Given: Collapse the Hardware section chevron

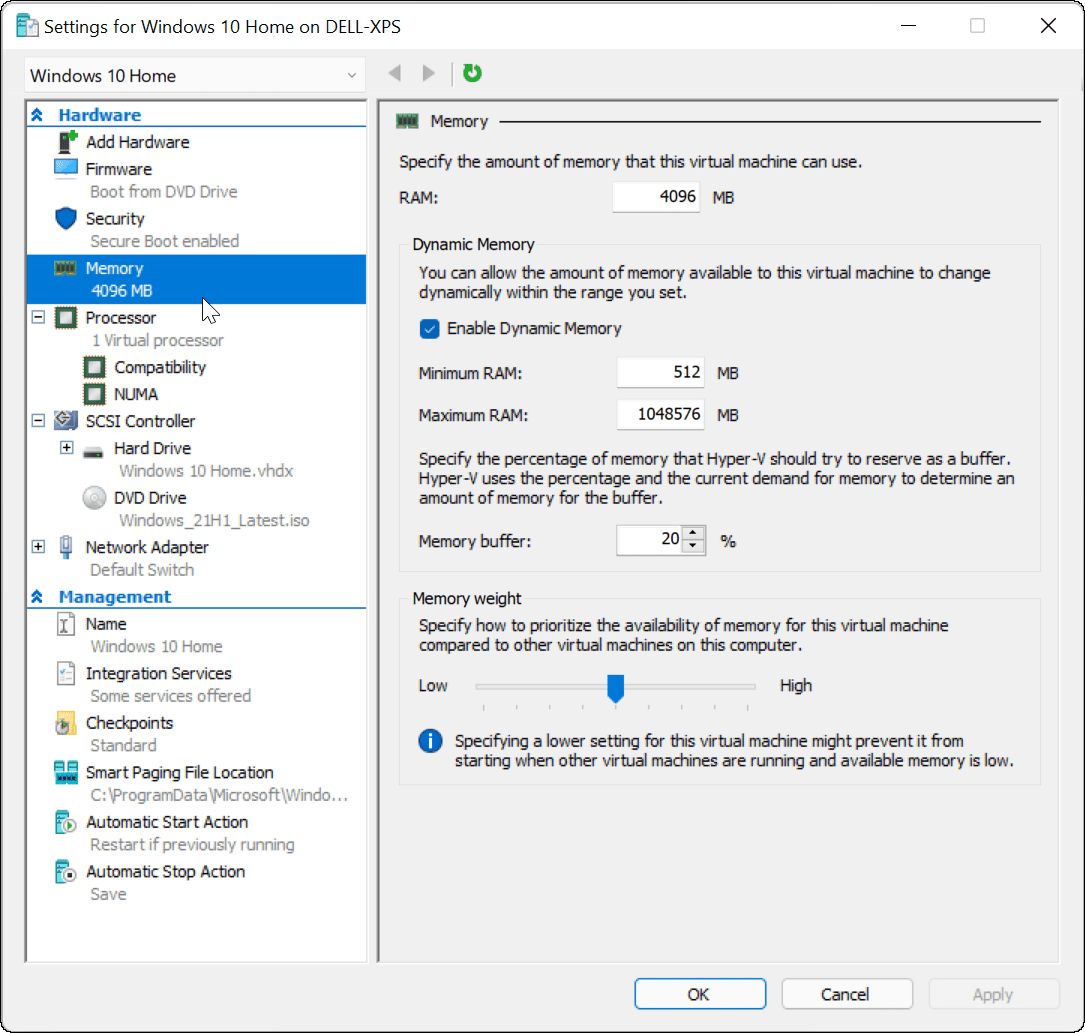Looking at the screenshot, I should pyautogui.click(x=37, y=114).
